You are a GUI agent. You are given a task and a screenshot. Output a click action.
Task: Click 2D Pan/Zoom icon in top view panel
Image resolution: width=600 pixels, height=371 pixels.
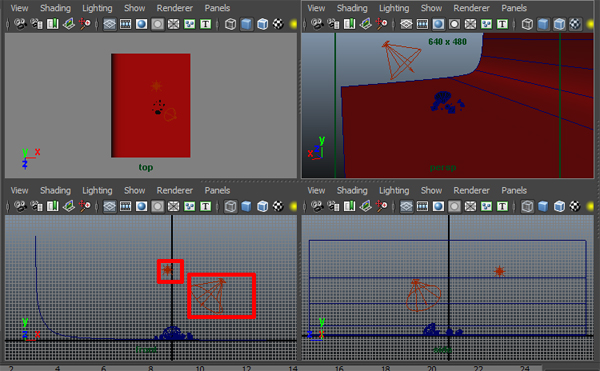pos(85,24)
